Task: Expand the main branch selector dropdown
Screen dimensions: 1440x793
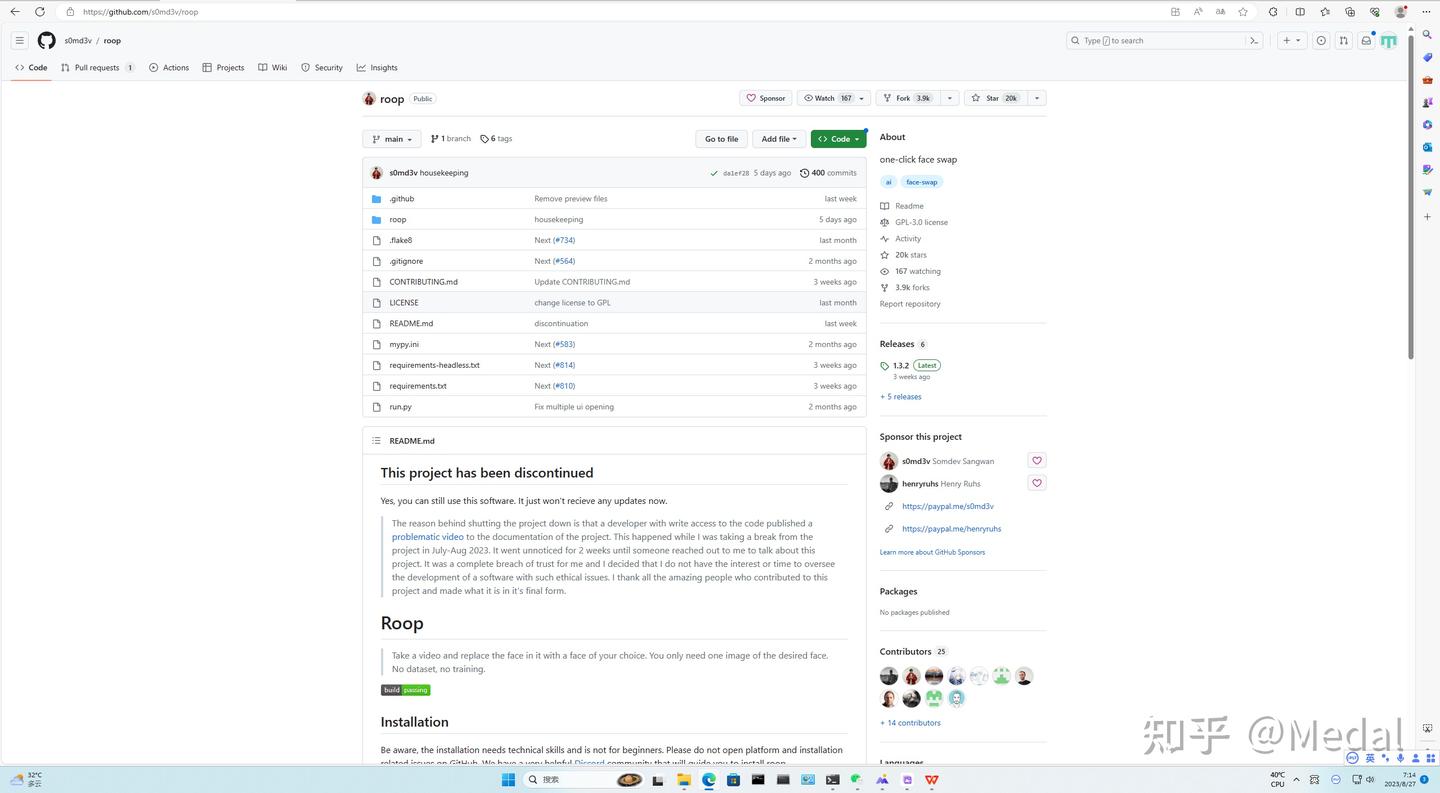Action: pyautogui.click(x=392, y=139)
